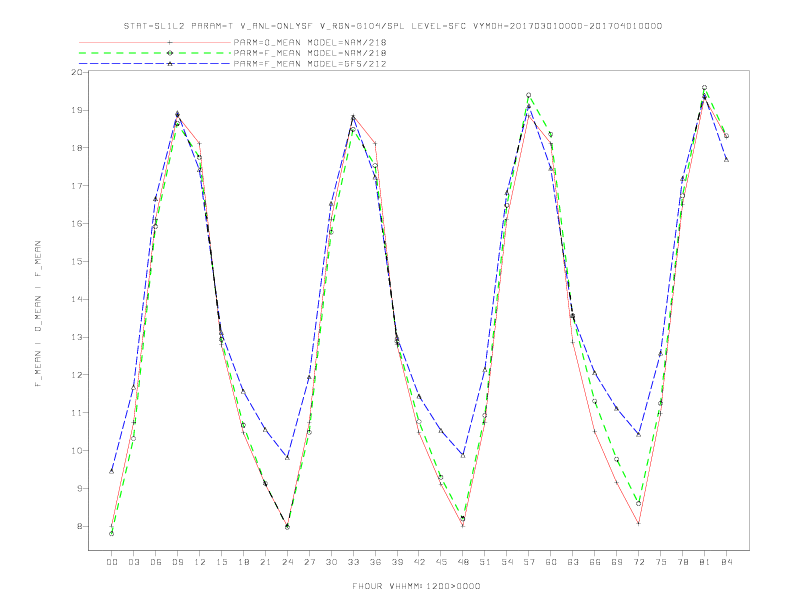The height and width of the screenshot is (612, 792).
Task: Click the red observed plus point at hour 72
Action: pyautogui.click(x=638, y=524)
